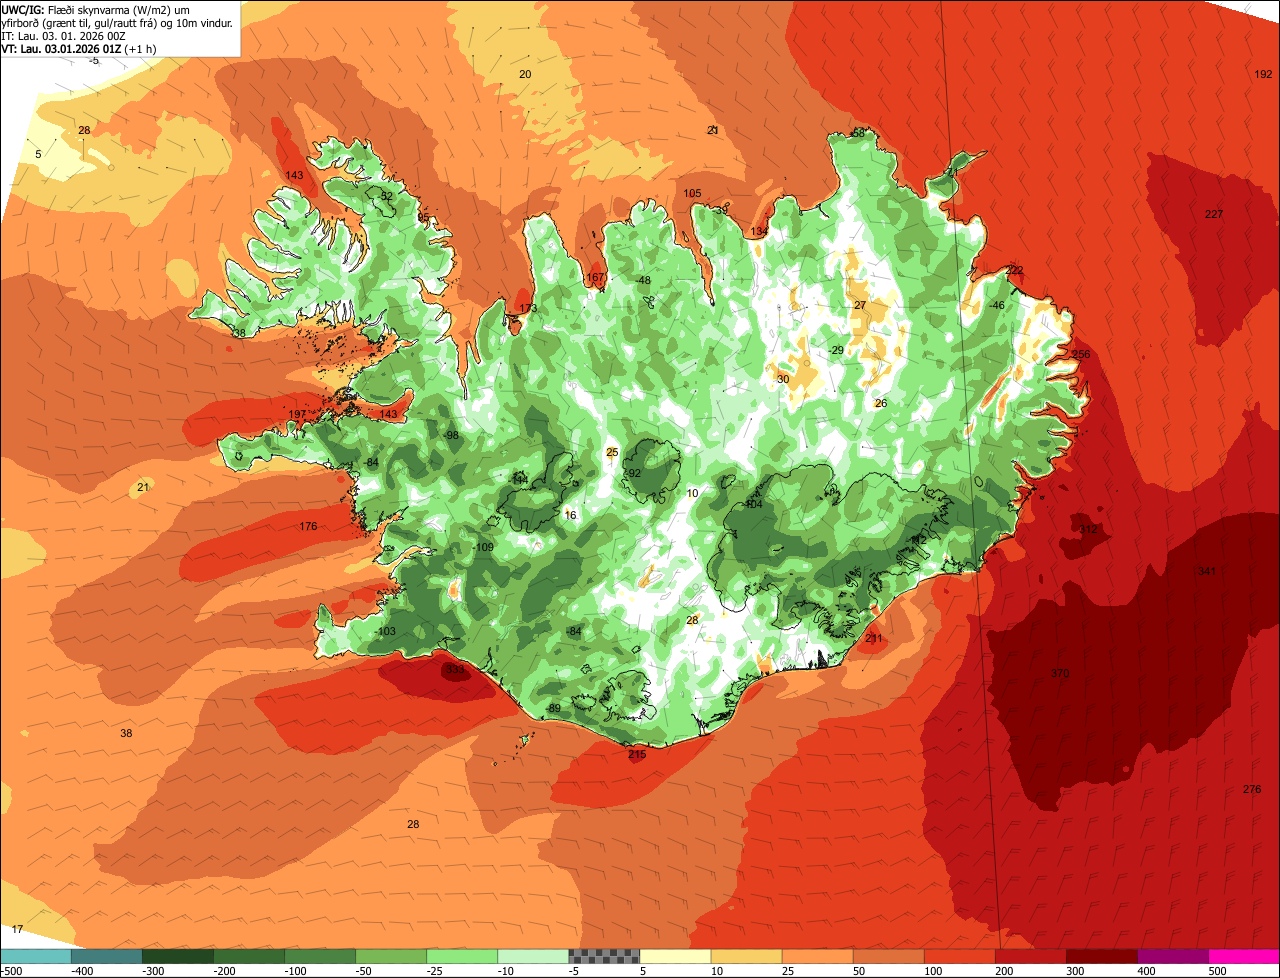This screenshot has height=978, width=1280.
Task: Select the dark green -200 to -100 legend swatch
Action: click(x=249, y=956)
